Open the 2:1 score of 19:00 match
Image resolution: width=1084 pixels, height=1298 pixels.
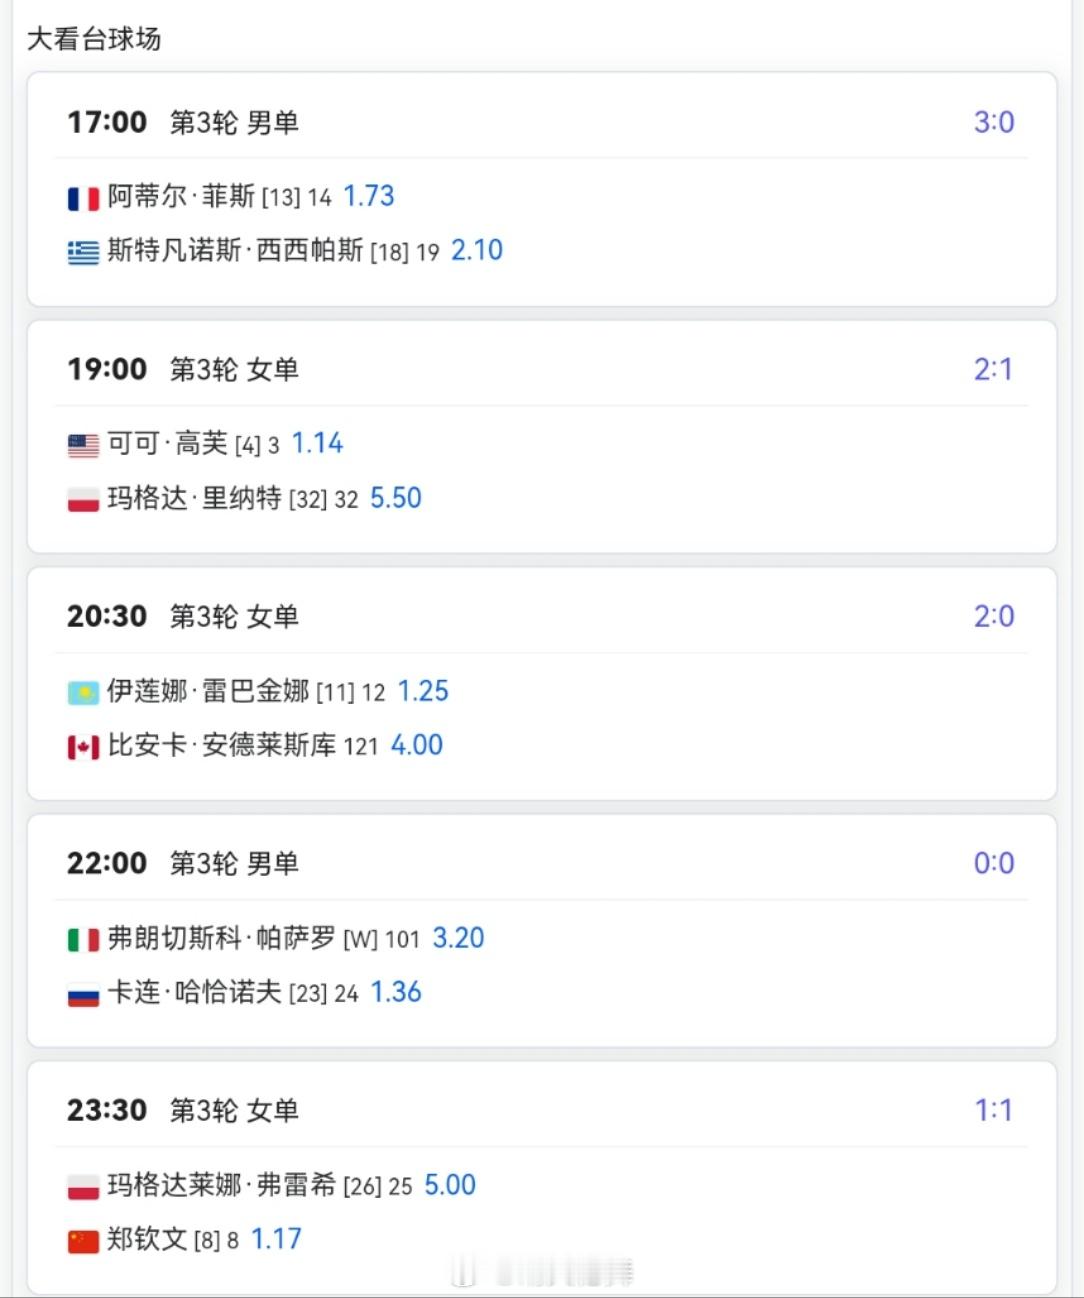pos(994,369)
